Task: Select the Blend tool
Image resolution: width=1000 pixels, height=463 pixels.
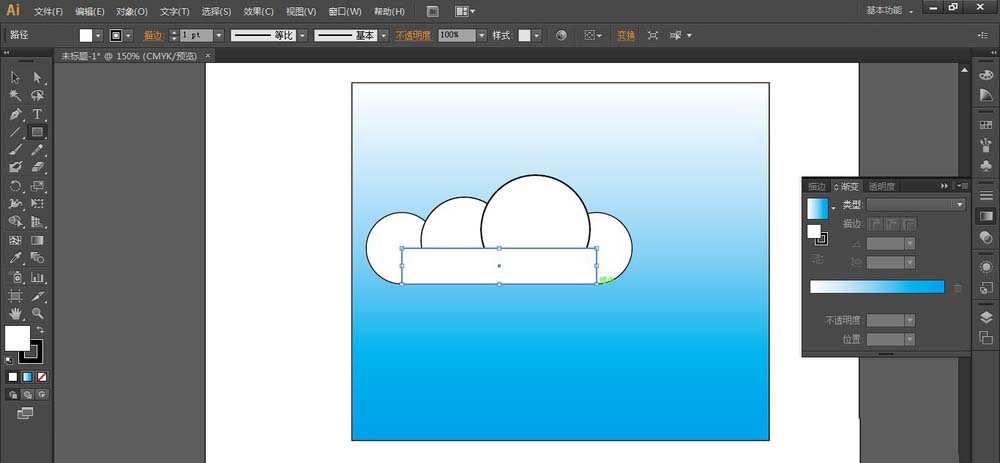Action: pos(38,258)
